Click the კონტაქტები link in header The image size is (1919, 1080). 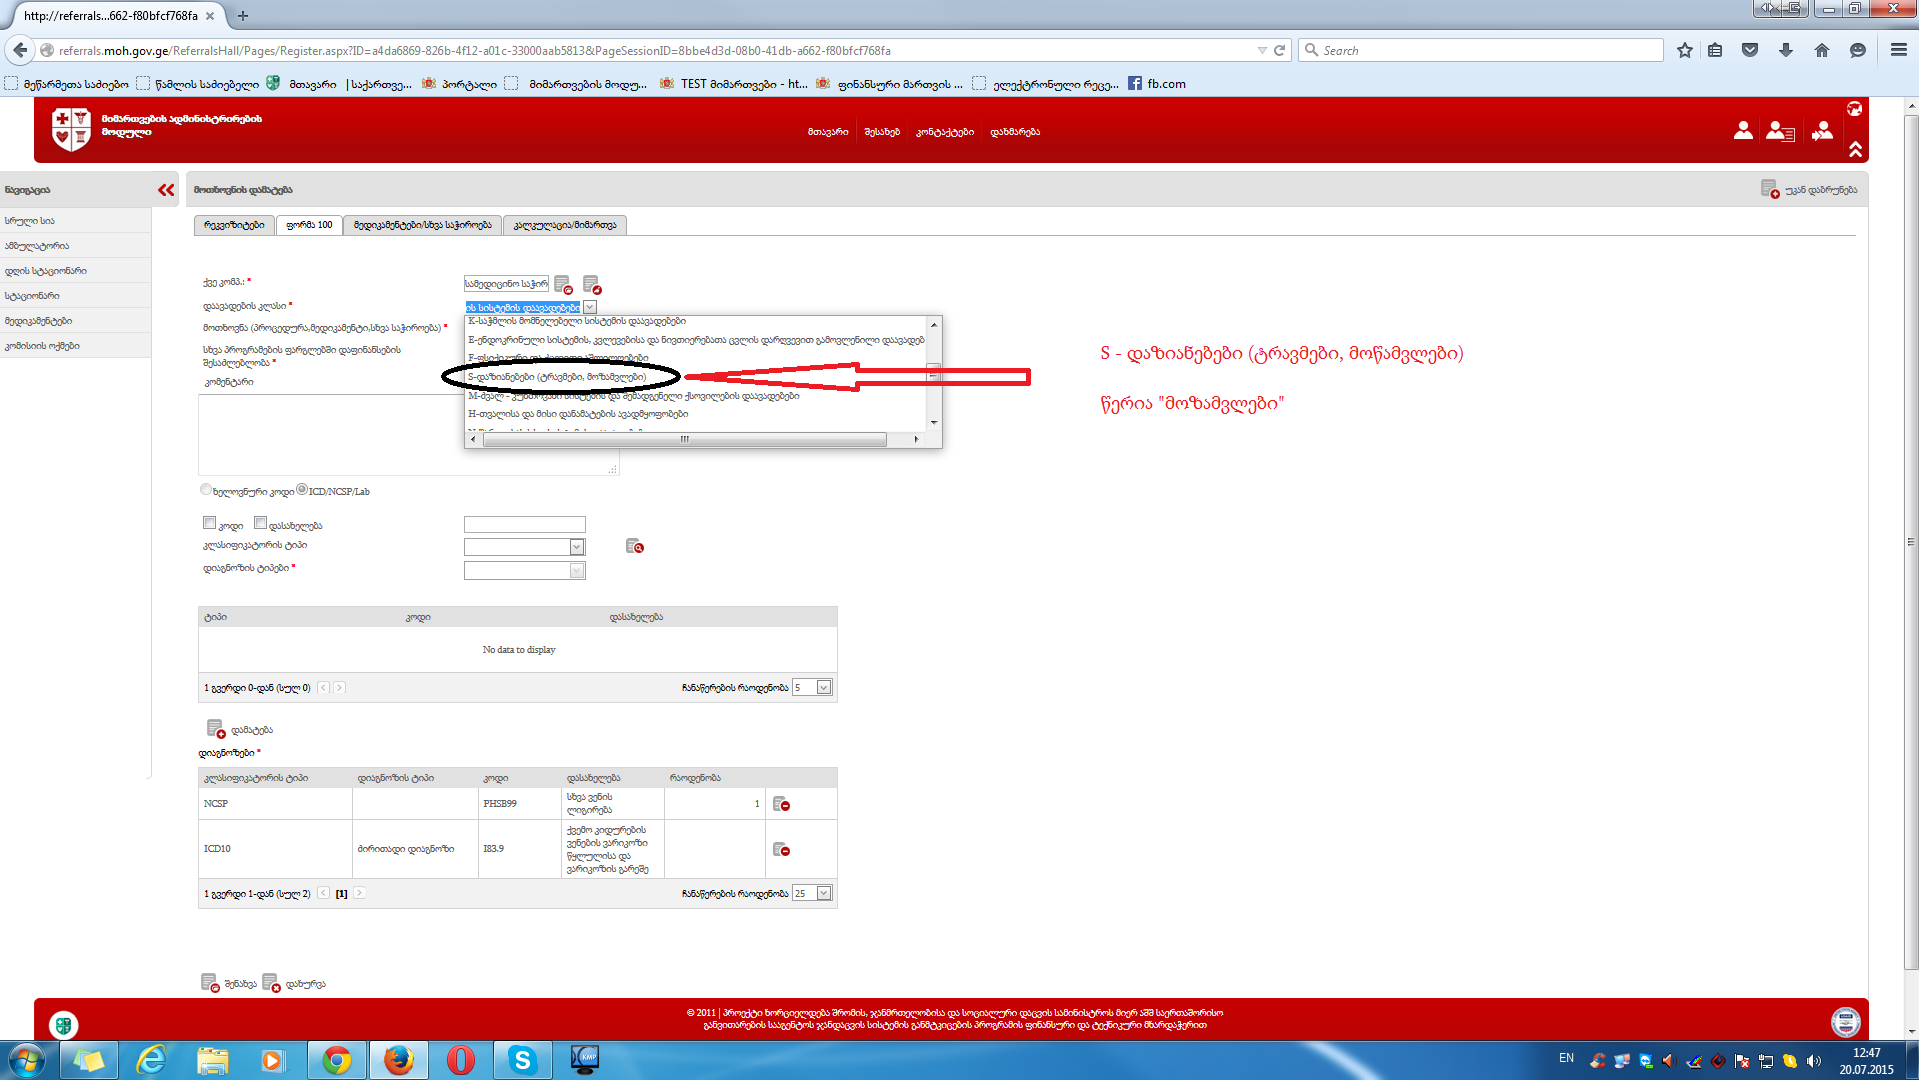pyautogui.click(x=944, y=132)
